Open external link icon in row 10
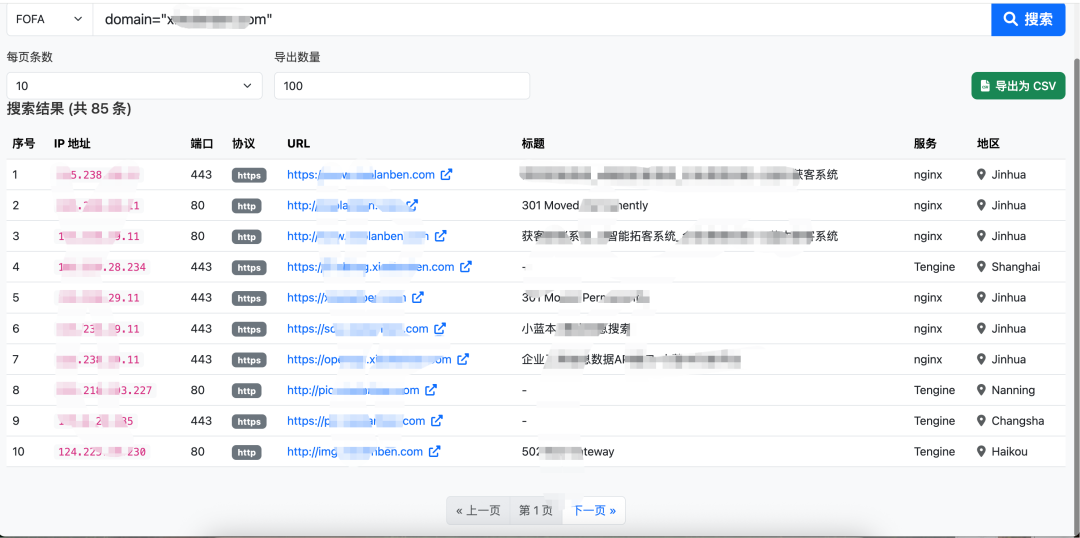This screenshot has height=538, width=1080. pyautogui.click(x=435, y=452)
